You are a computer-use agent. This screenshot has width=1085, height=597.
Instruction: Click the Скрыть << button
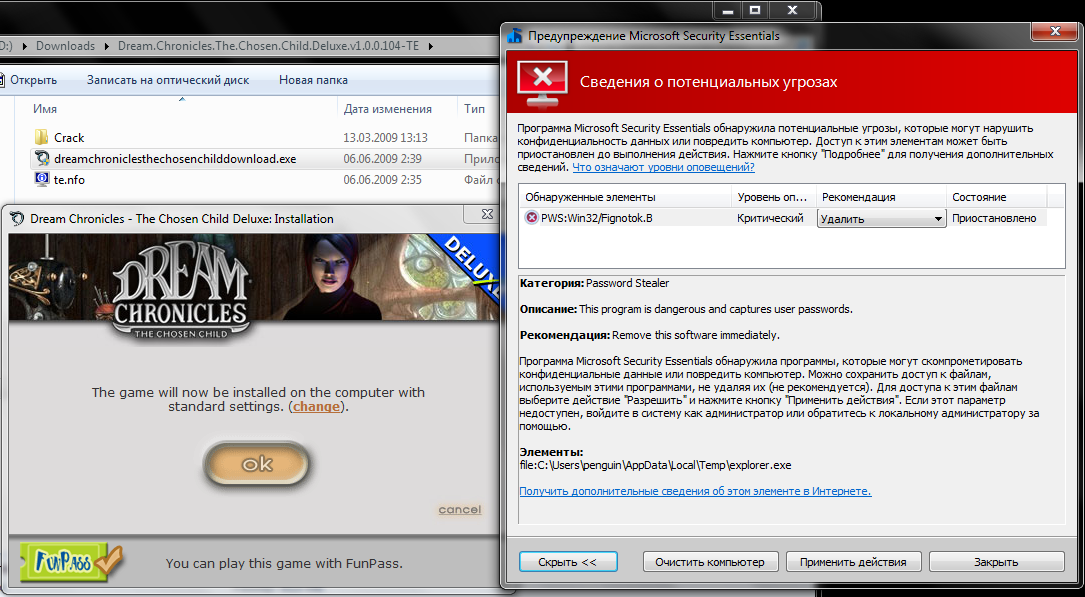click(x=567, y=562)
